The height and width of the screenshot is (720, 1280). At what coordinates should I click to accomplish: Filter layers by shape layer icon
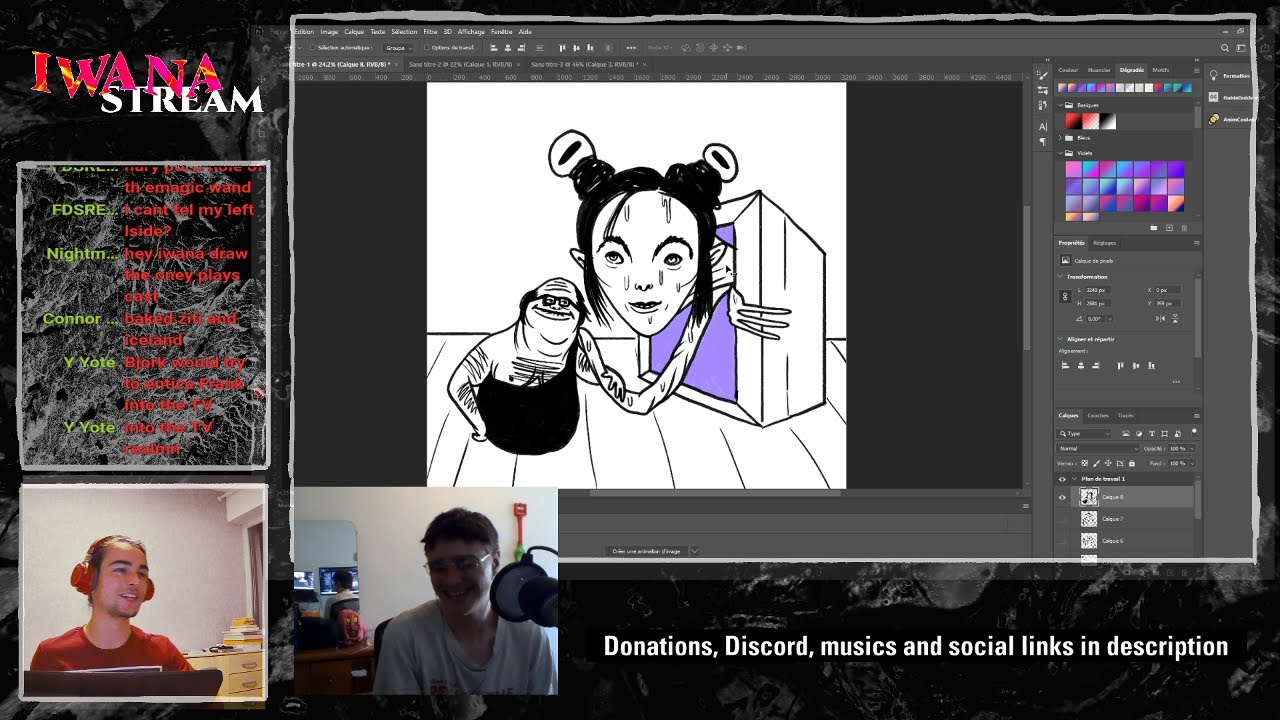coord(1165,434)
